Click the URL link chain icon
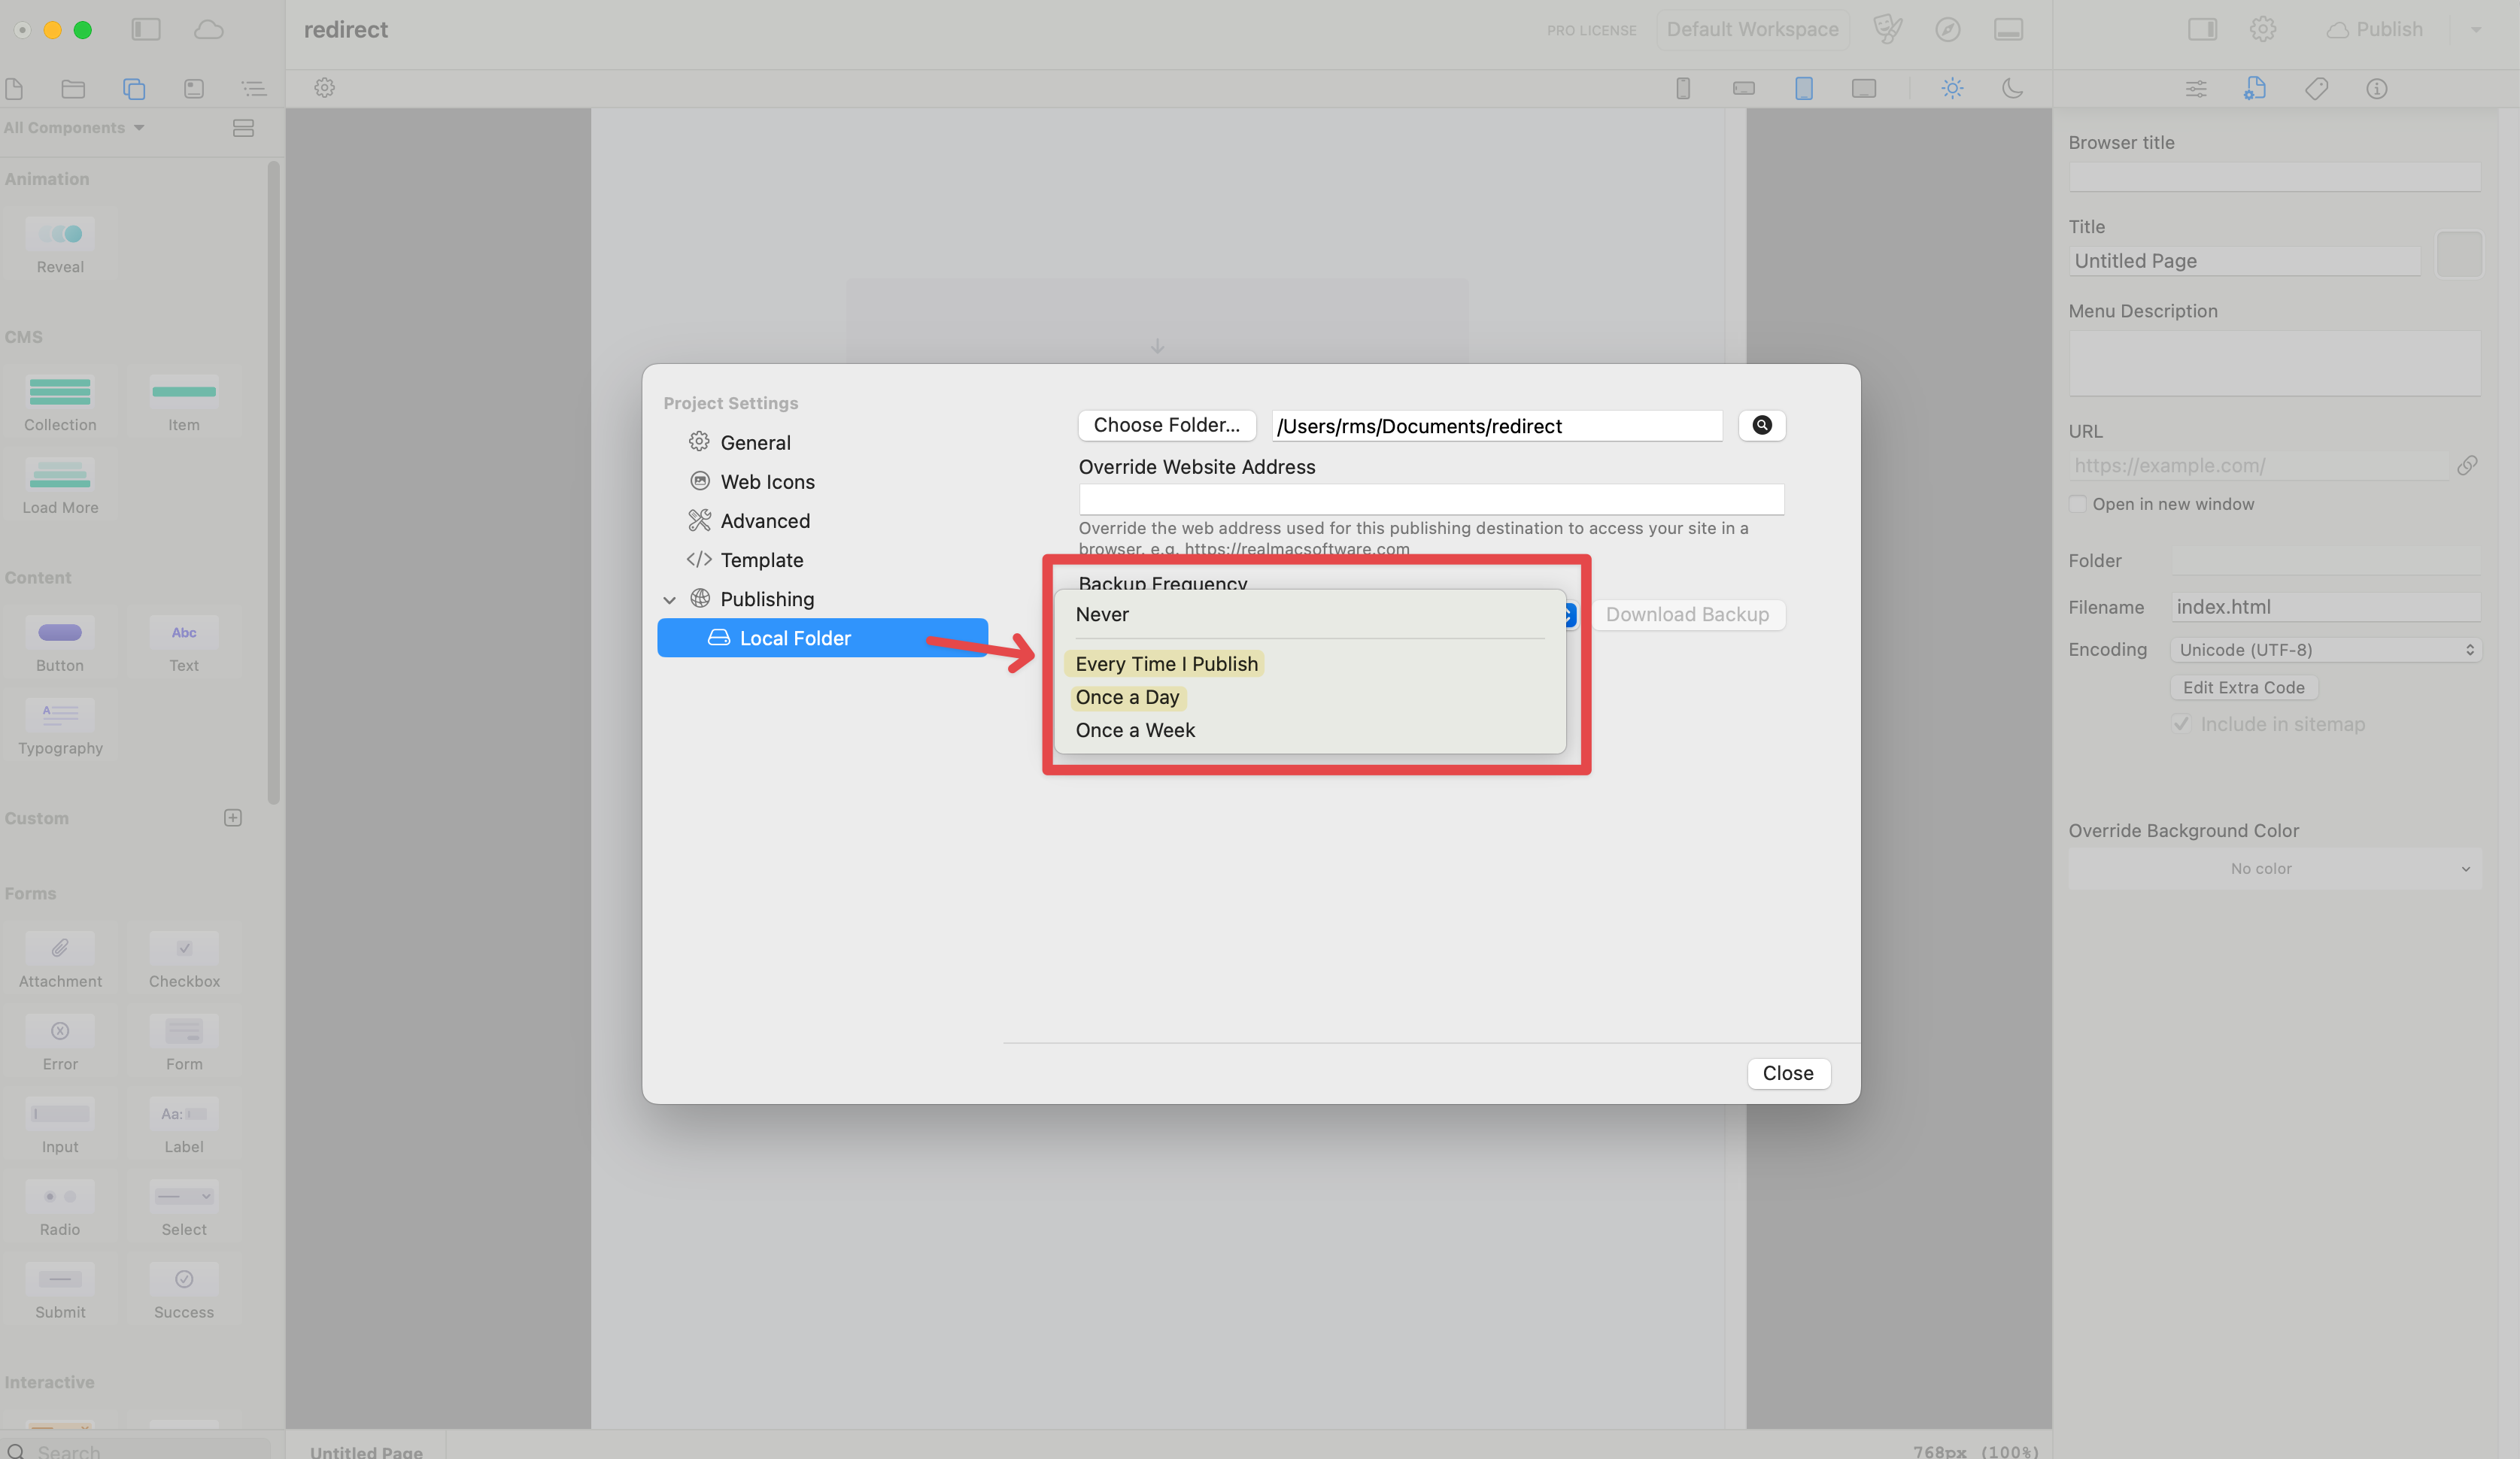Viewport: 2520px width, 1459px height. click(x=2466, y=465)
